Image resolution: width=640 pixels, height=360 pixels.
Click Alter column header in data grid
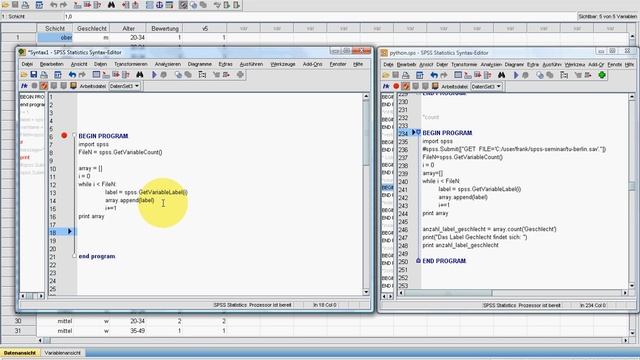(x=129, y=28)
